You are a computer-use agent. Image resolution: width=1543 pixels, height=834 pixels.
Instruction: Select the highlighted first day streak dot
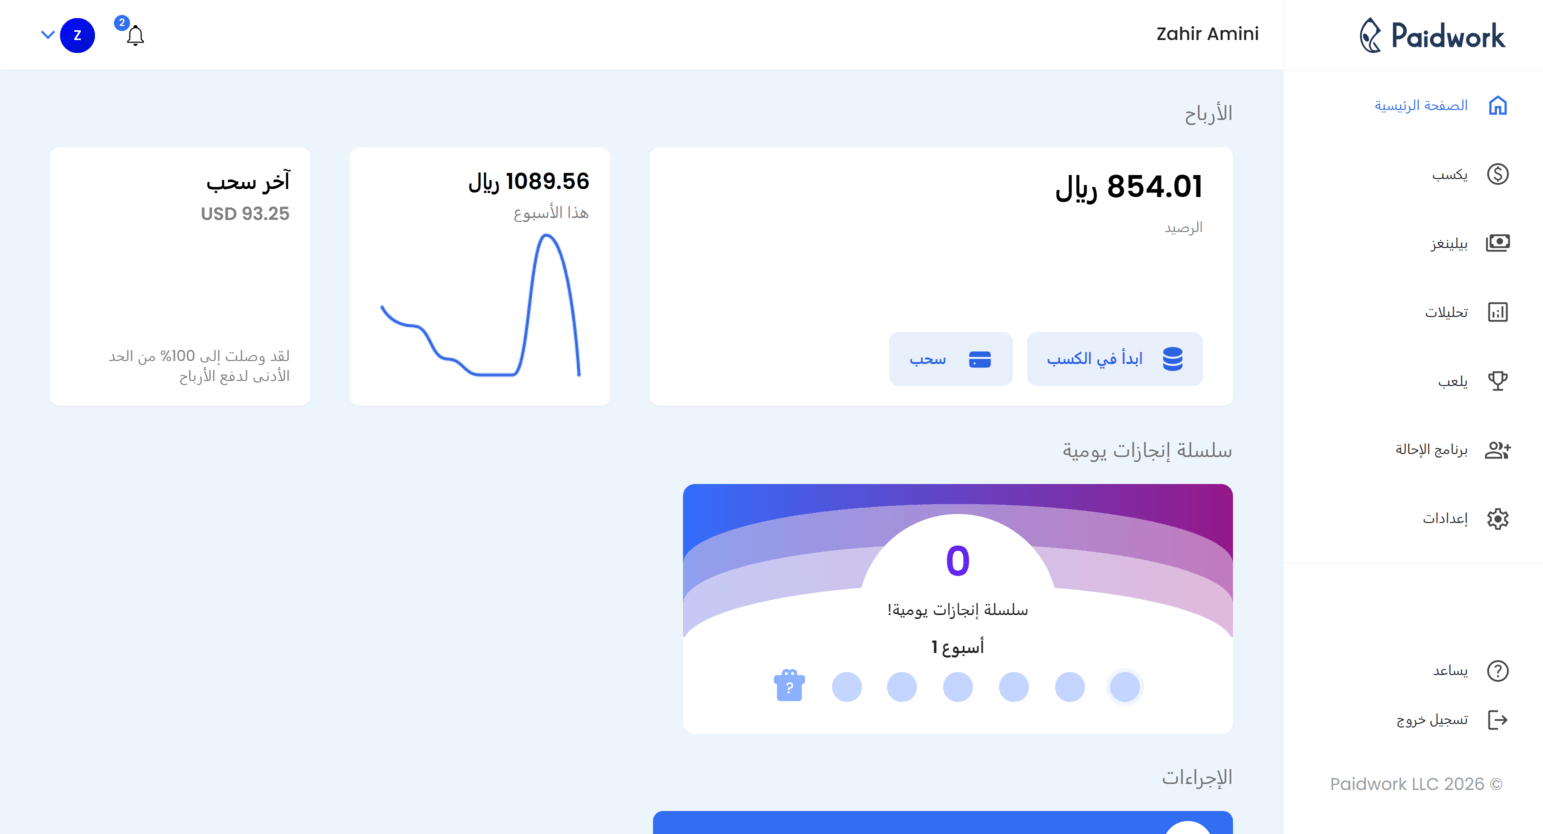coord(1125,687)
